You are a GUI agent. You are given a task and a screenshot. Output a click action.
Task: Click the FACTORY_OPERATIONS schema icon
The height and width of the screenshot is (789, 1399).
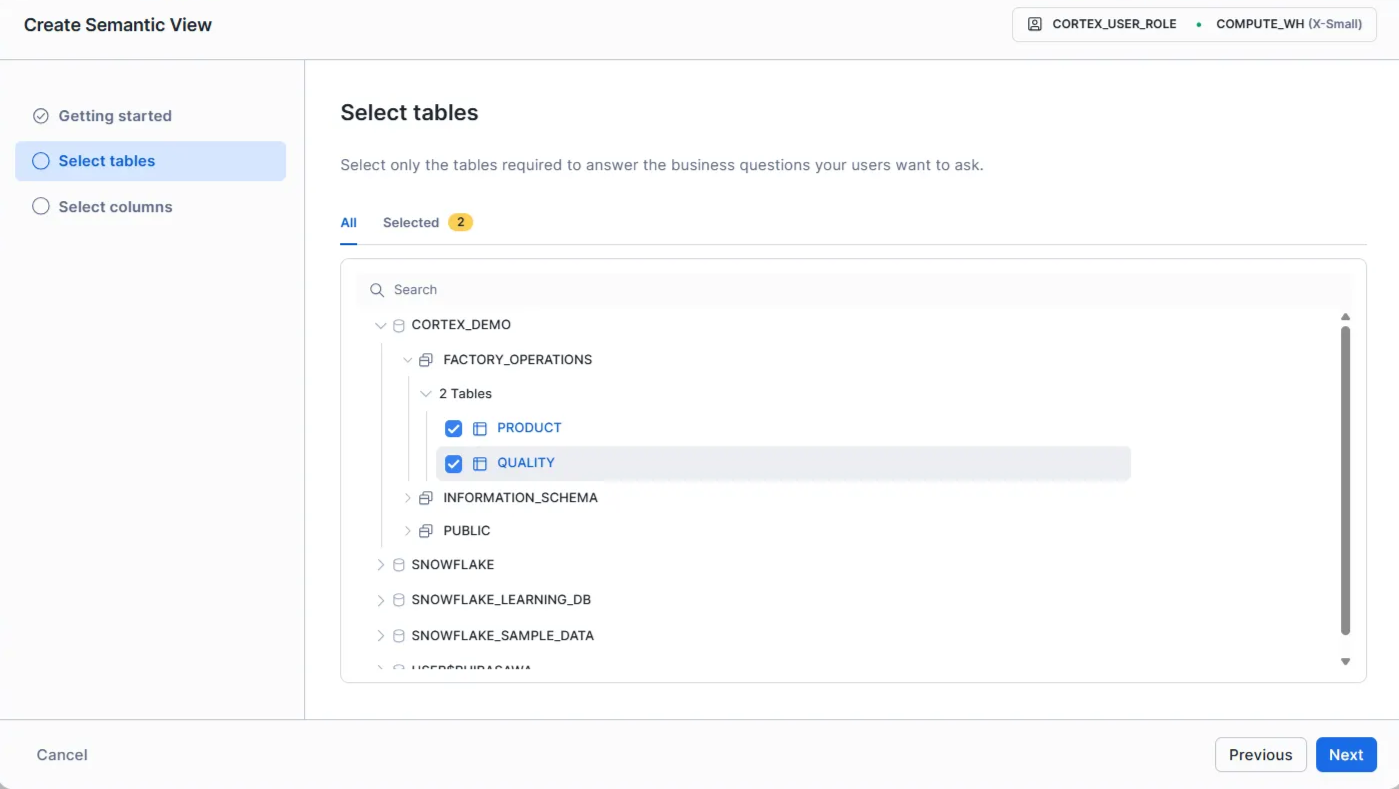[x=426, y=360]
